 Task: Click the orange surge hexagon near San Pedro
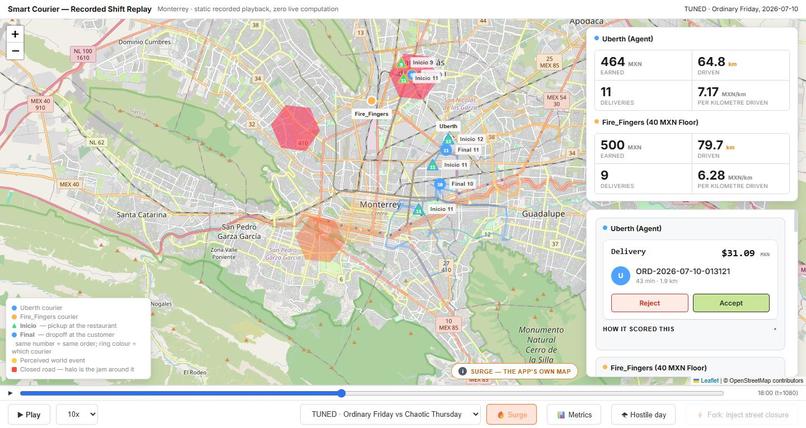(320, 239)
